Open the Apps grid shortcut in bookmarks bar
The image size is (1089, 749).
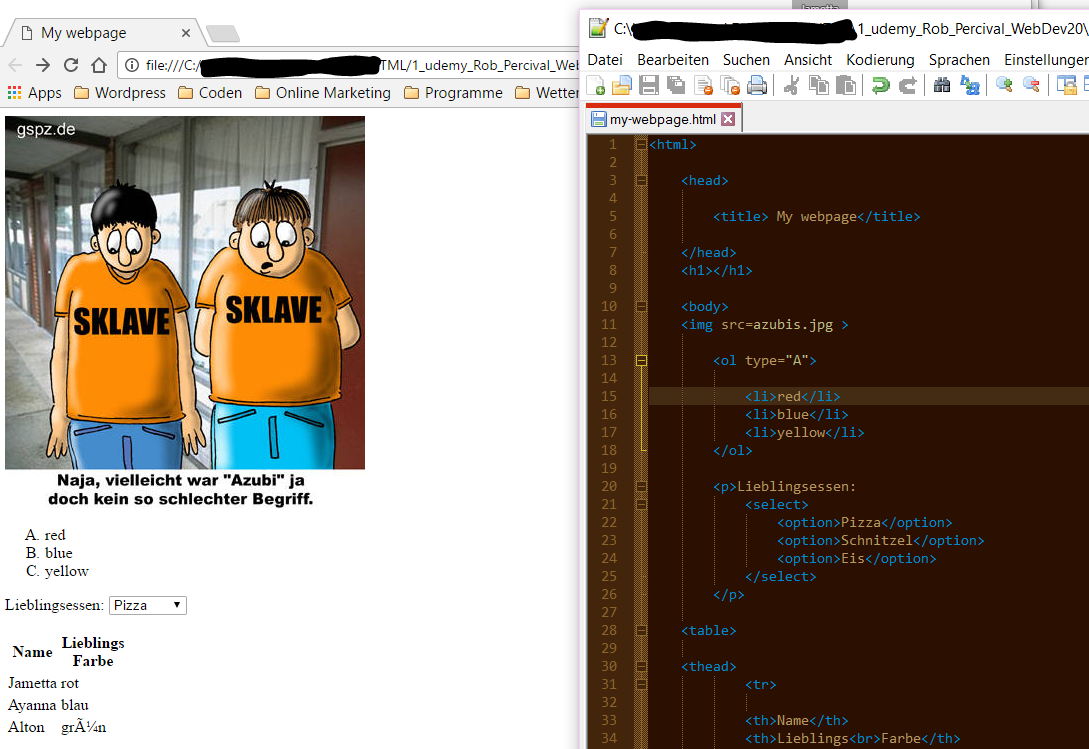(x=35, y=92)
